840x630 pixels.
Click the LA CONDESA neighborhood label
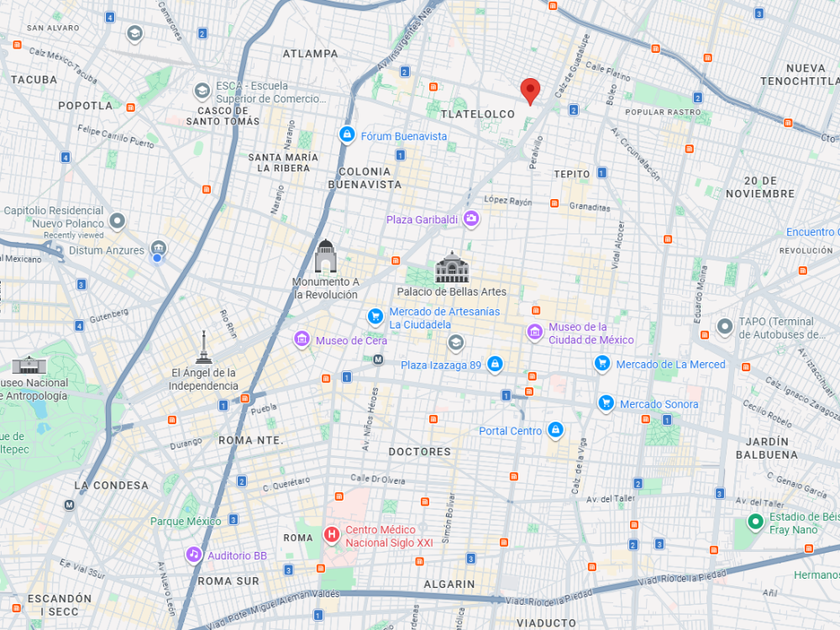tap(111, 485)
